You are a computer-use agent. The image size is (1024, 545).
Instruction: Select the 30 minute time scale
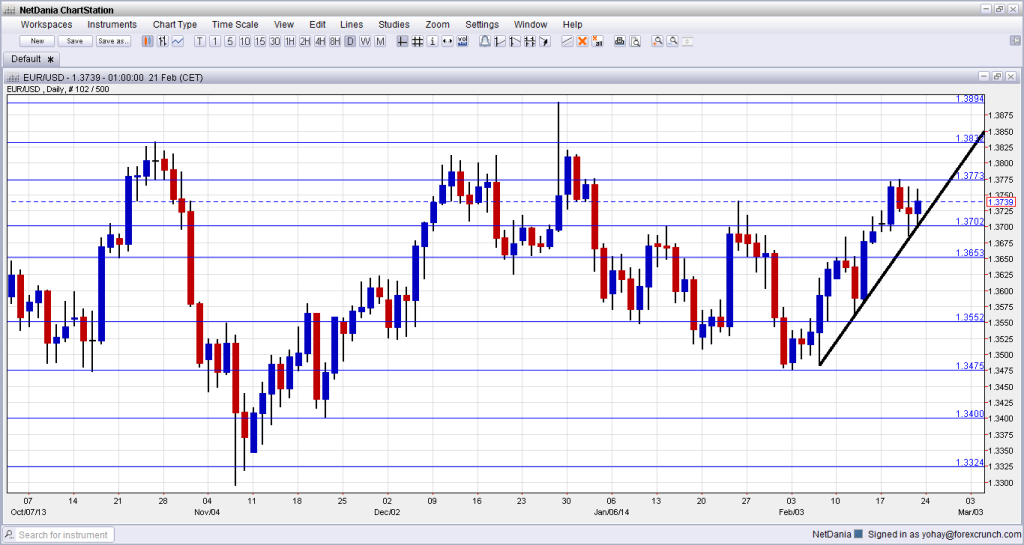pos(275,41)
